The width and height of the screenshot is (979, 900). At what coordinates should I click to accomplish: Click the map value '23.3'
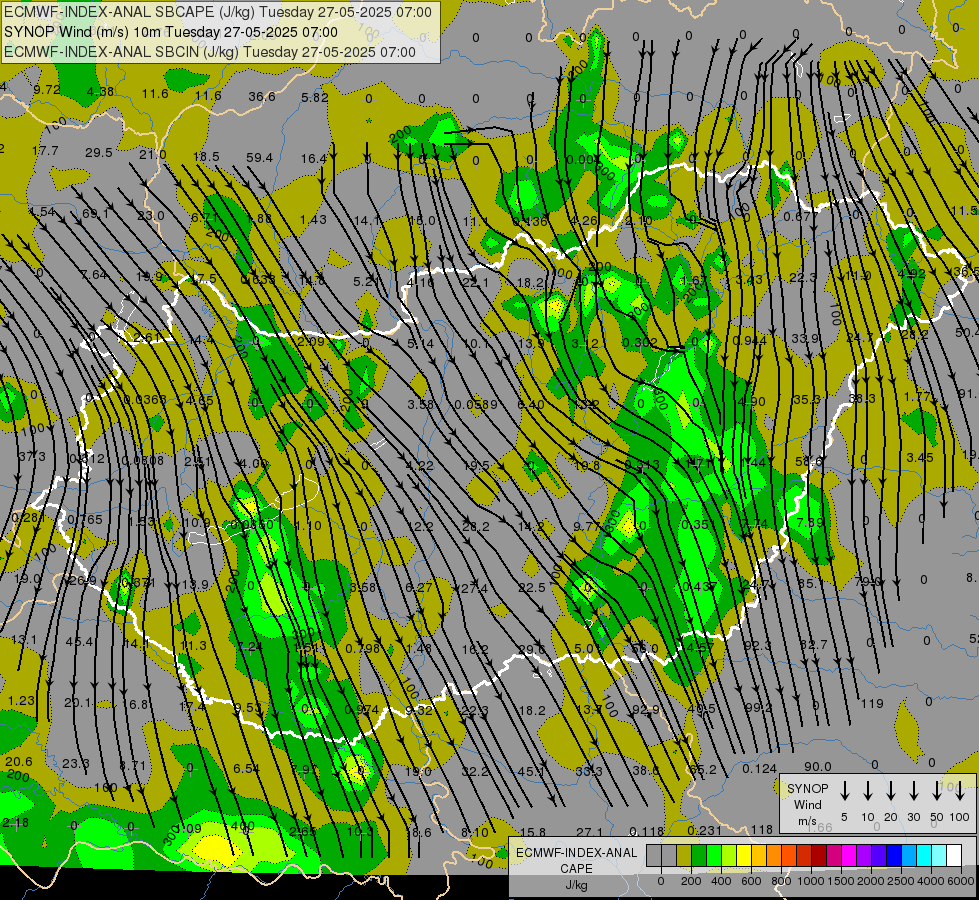(x=76, y=763)
